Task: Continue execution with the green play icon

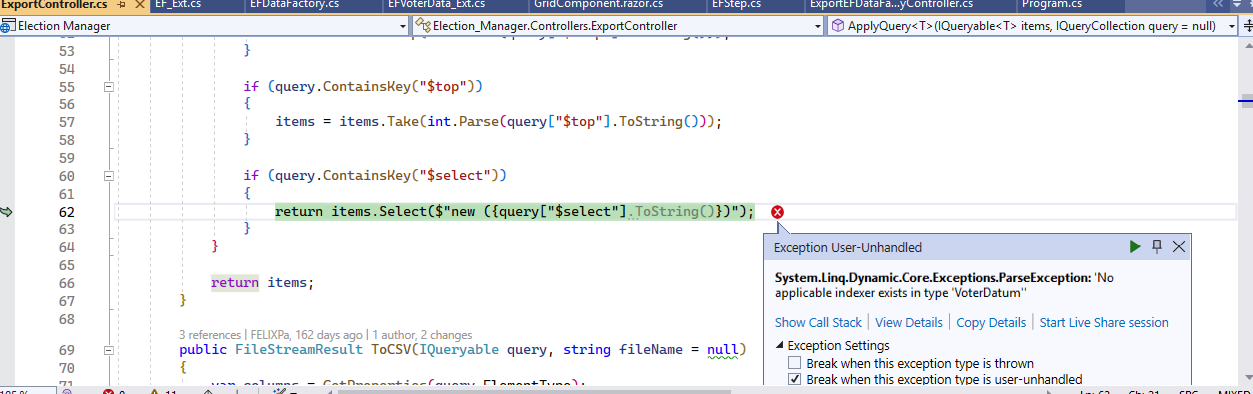Action: [x=1134, y=246]
